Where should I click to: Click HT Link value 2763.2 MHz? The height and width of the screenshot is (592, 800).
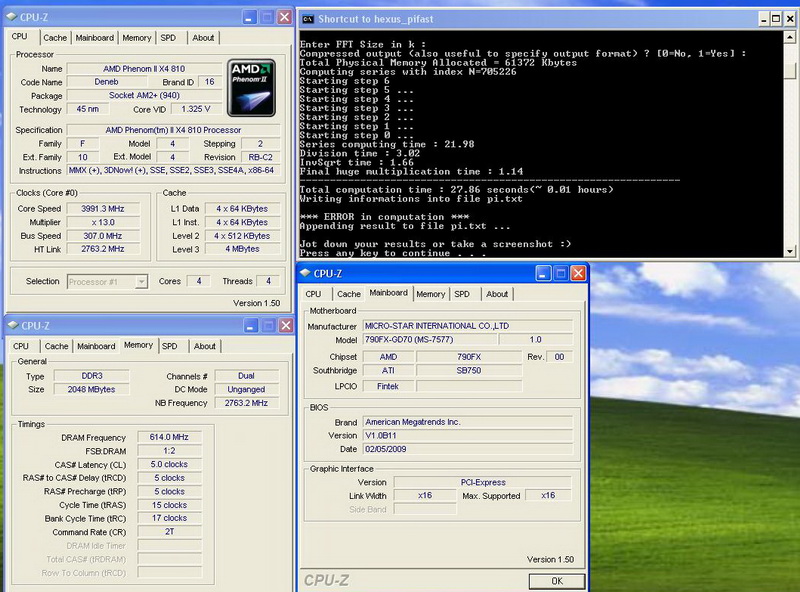click(x=103, y=249)
